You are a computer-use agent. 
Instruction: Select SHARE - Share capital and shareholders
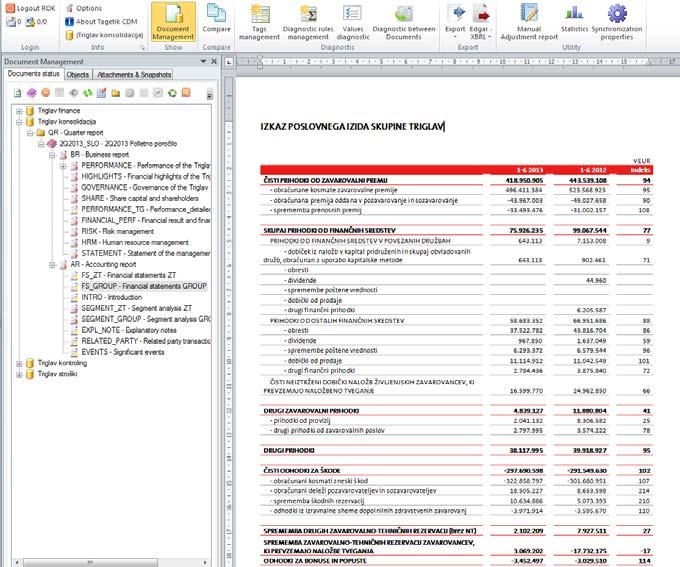140,198
